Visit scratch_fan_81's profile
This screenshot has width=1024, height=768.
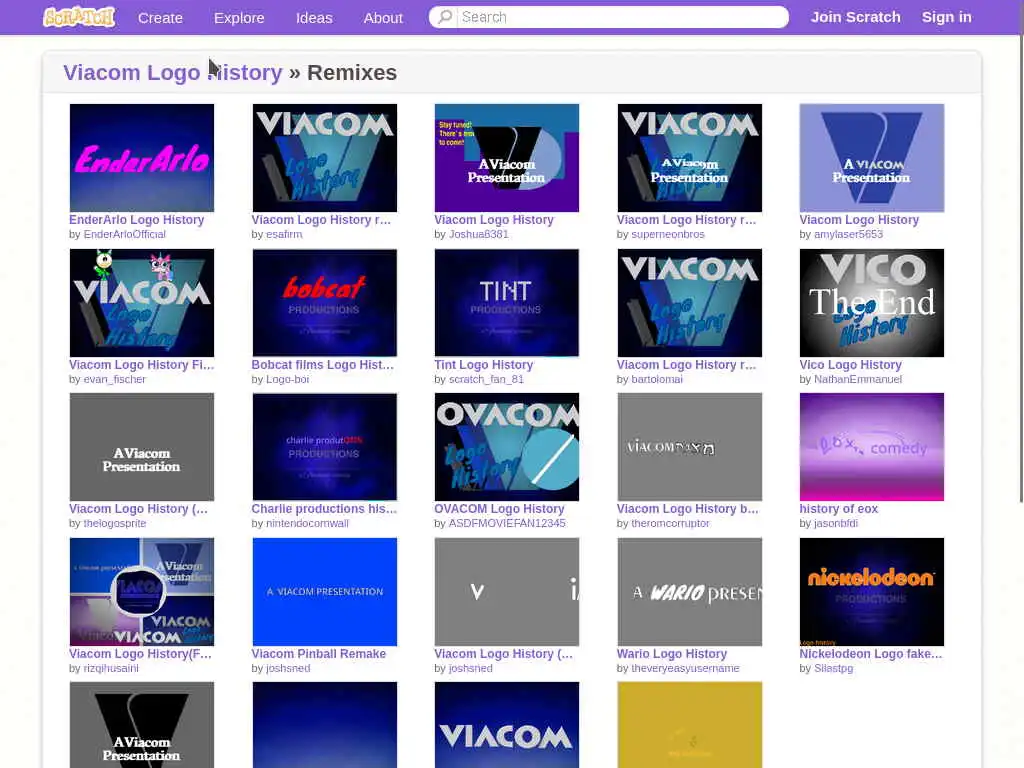pos(487,379)
